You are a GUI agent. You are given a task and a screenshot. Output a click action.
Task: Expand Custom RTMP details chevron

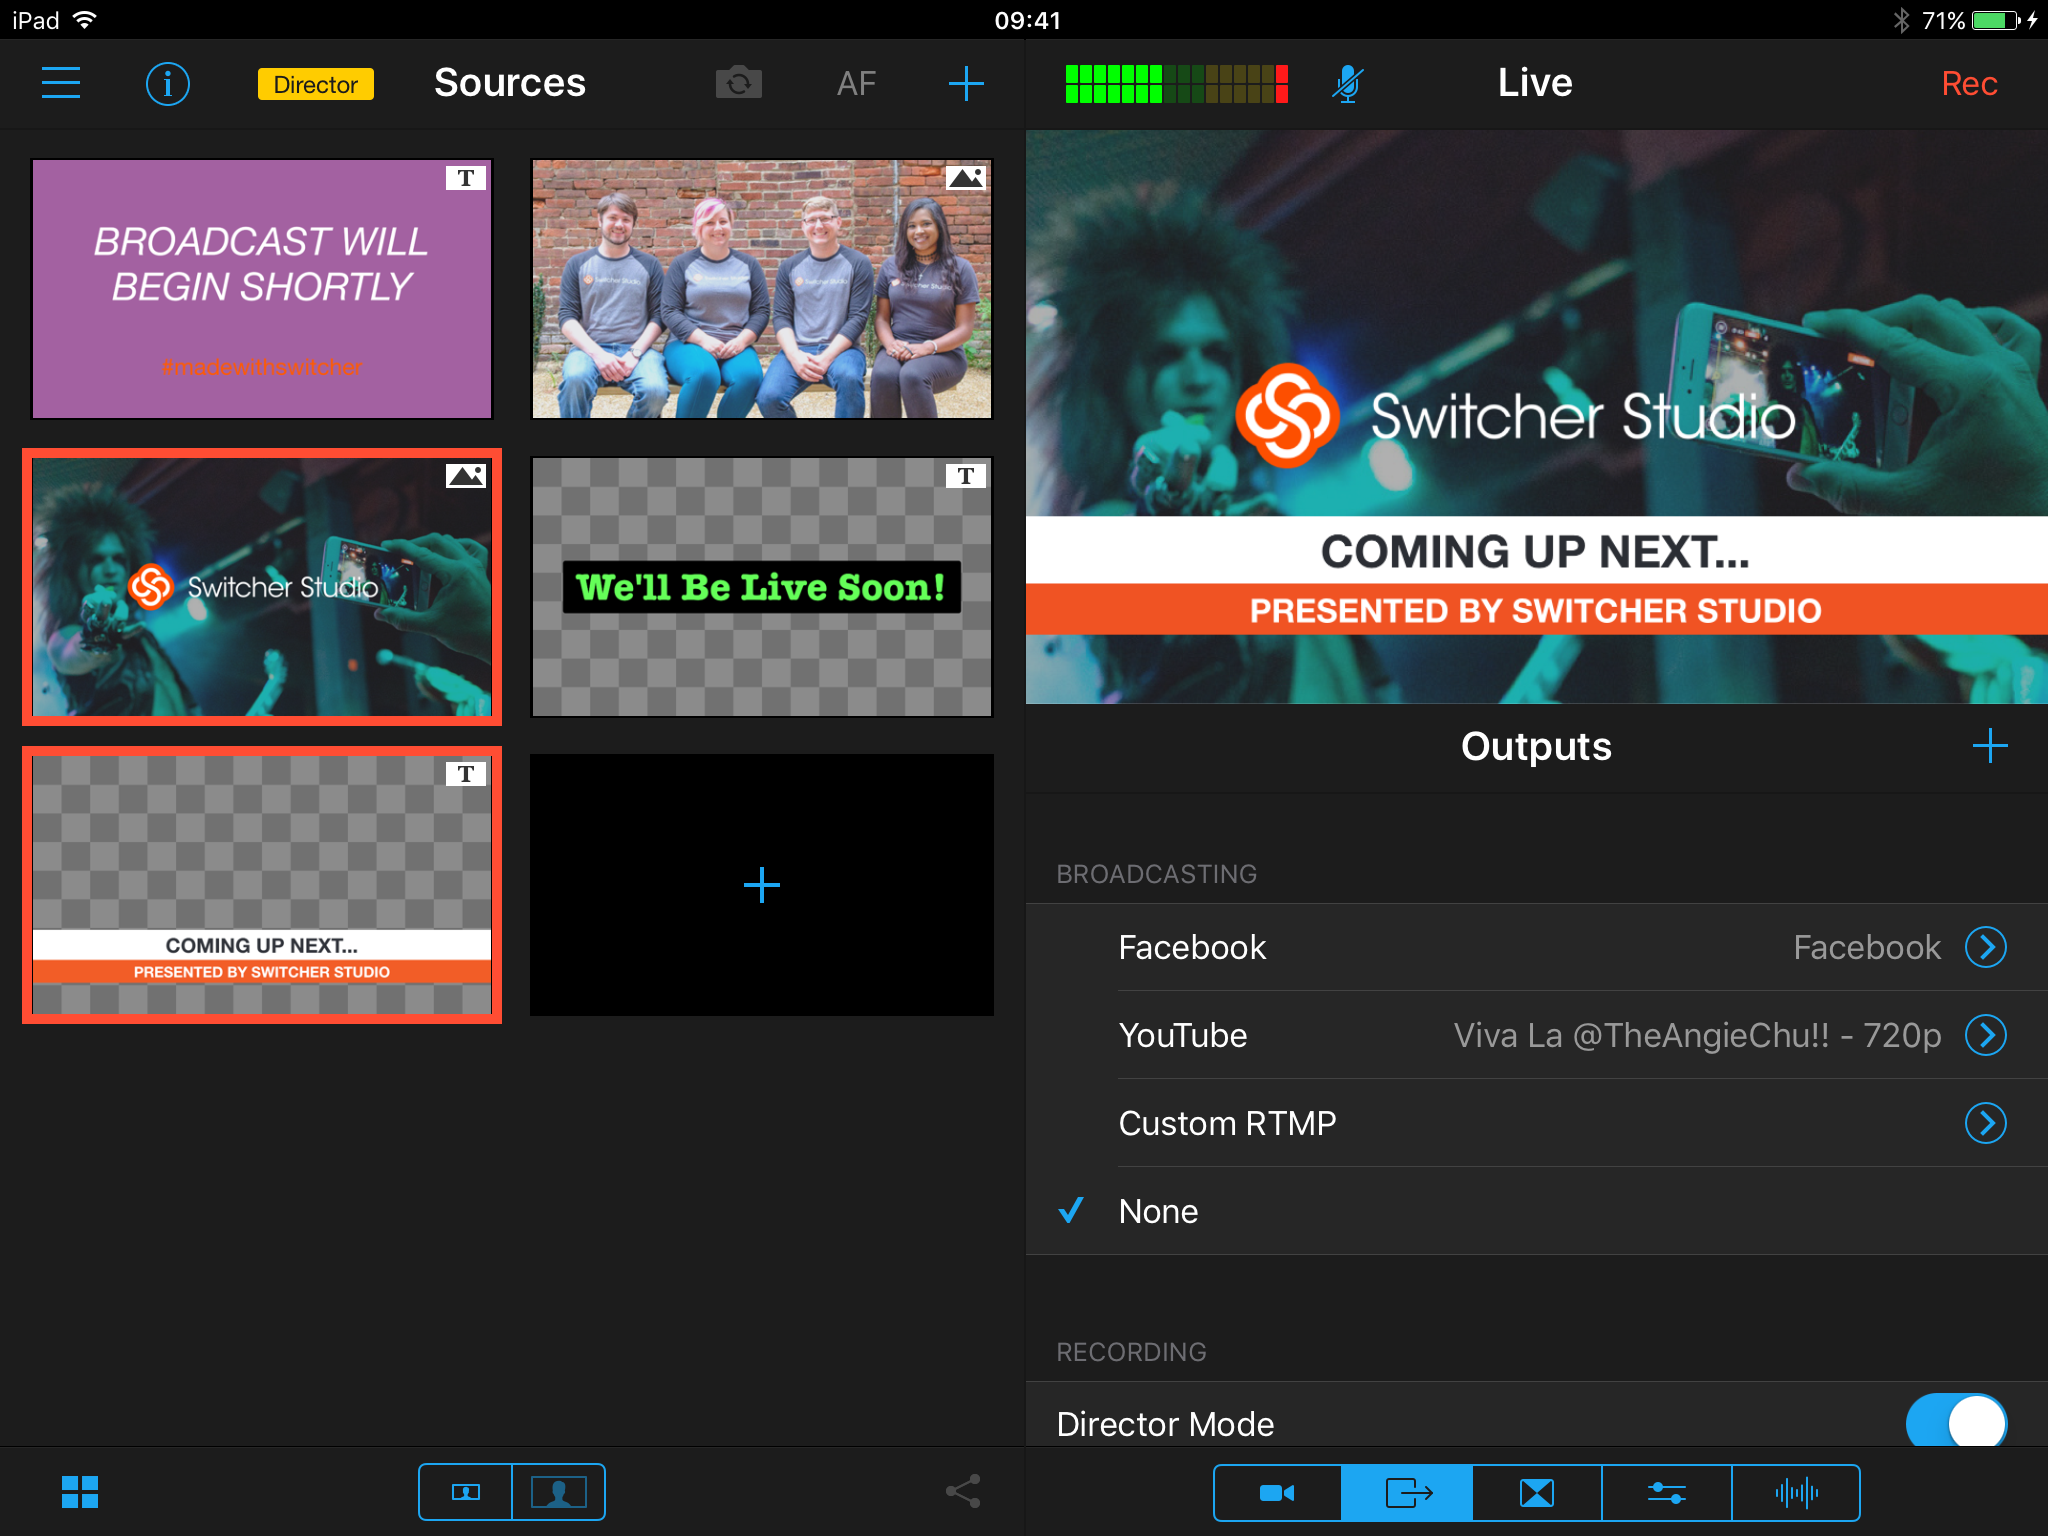pyautogui.click(x=1985, y=1123)
